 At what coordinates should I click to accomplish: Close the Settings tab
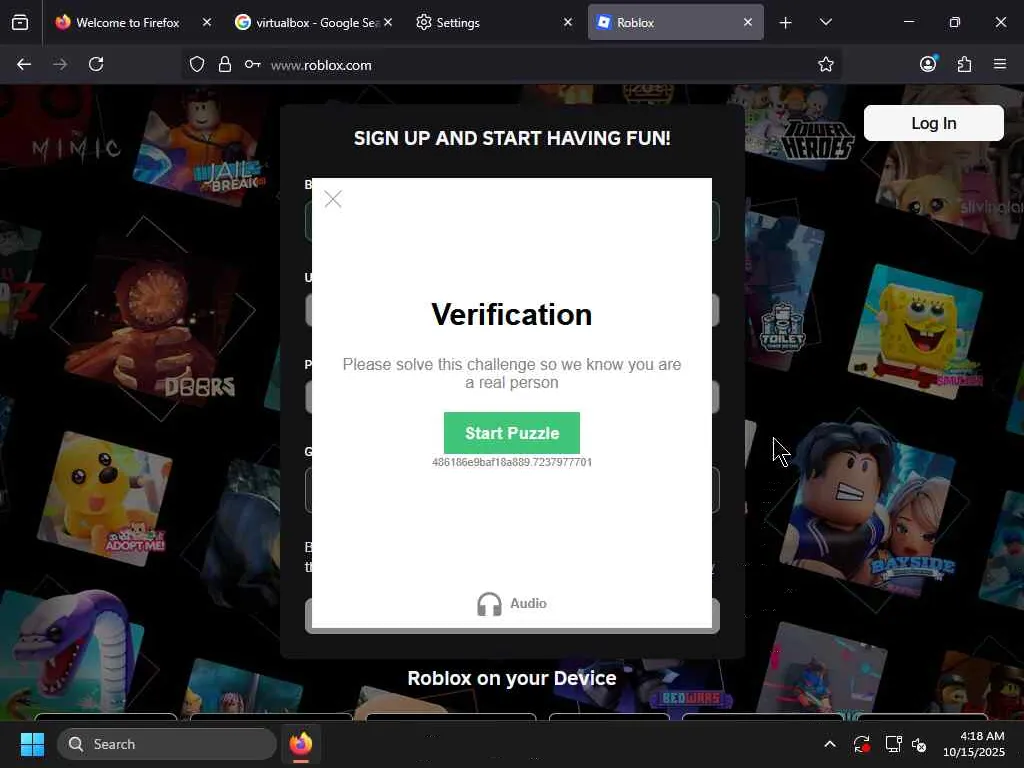pos(568,22)
